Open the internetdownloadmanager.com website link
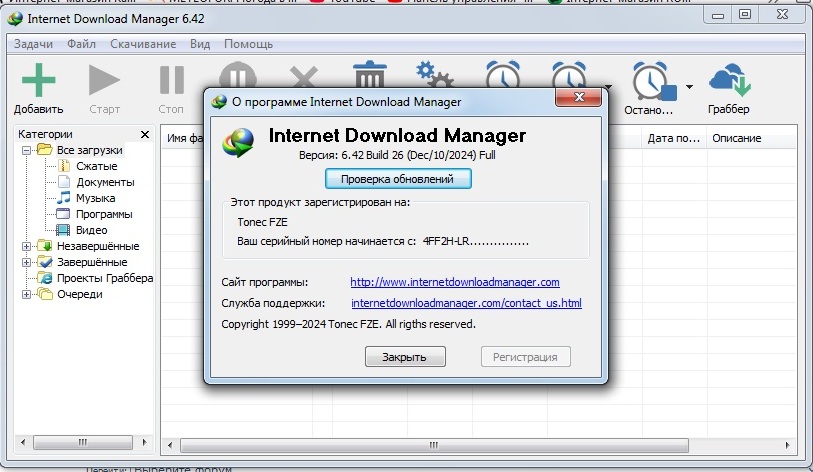The width and height of the screenshot is (813, 472). 455,282
